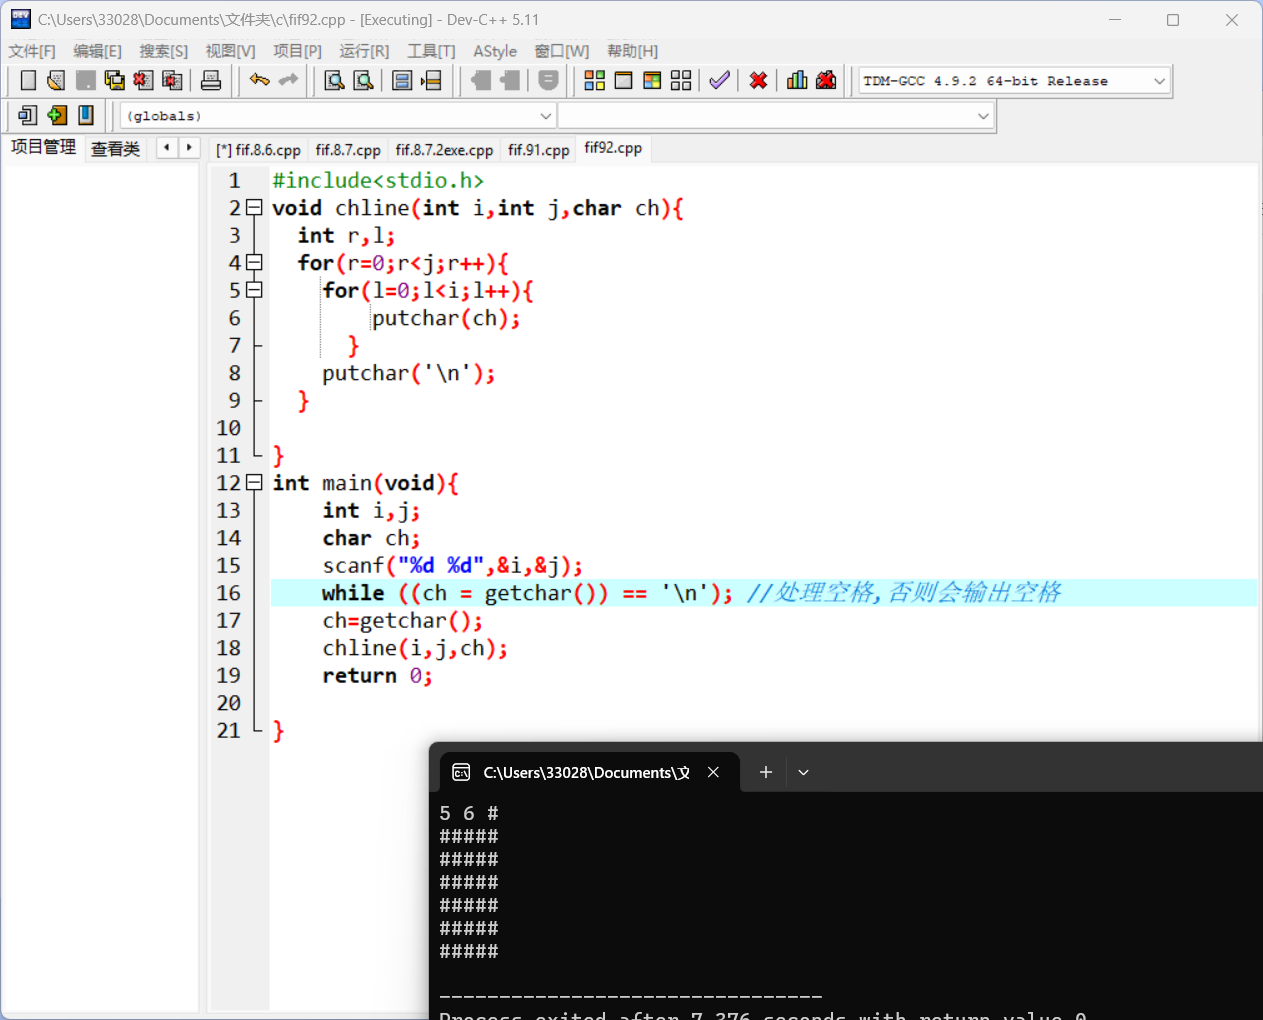Create a new source file
Image resolution: width=1263 pixels, height=1020 pixels.
click(x=28, y=81)
